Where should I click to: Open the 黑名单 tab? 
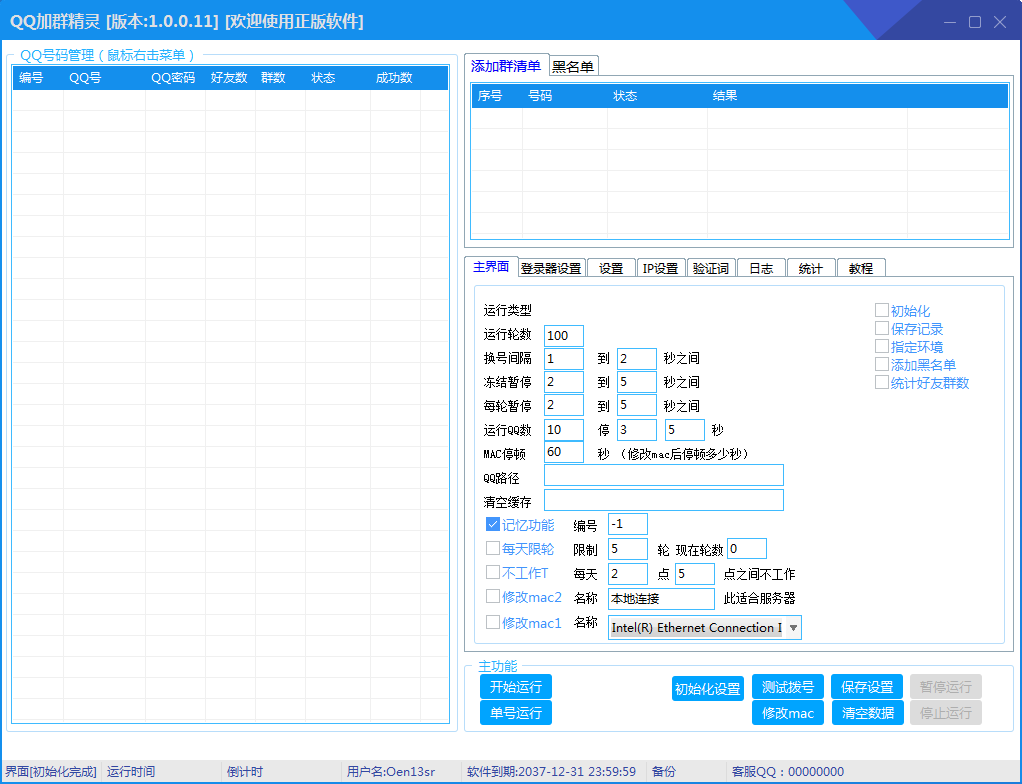573,66
